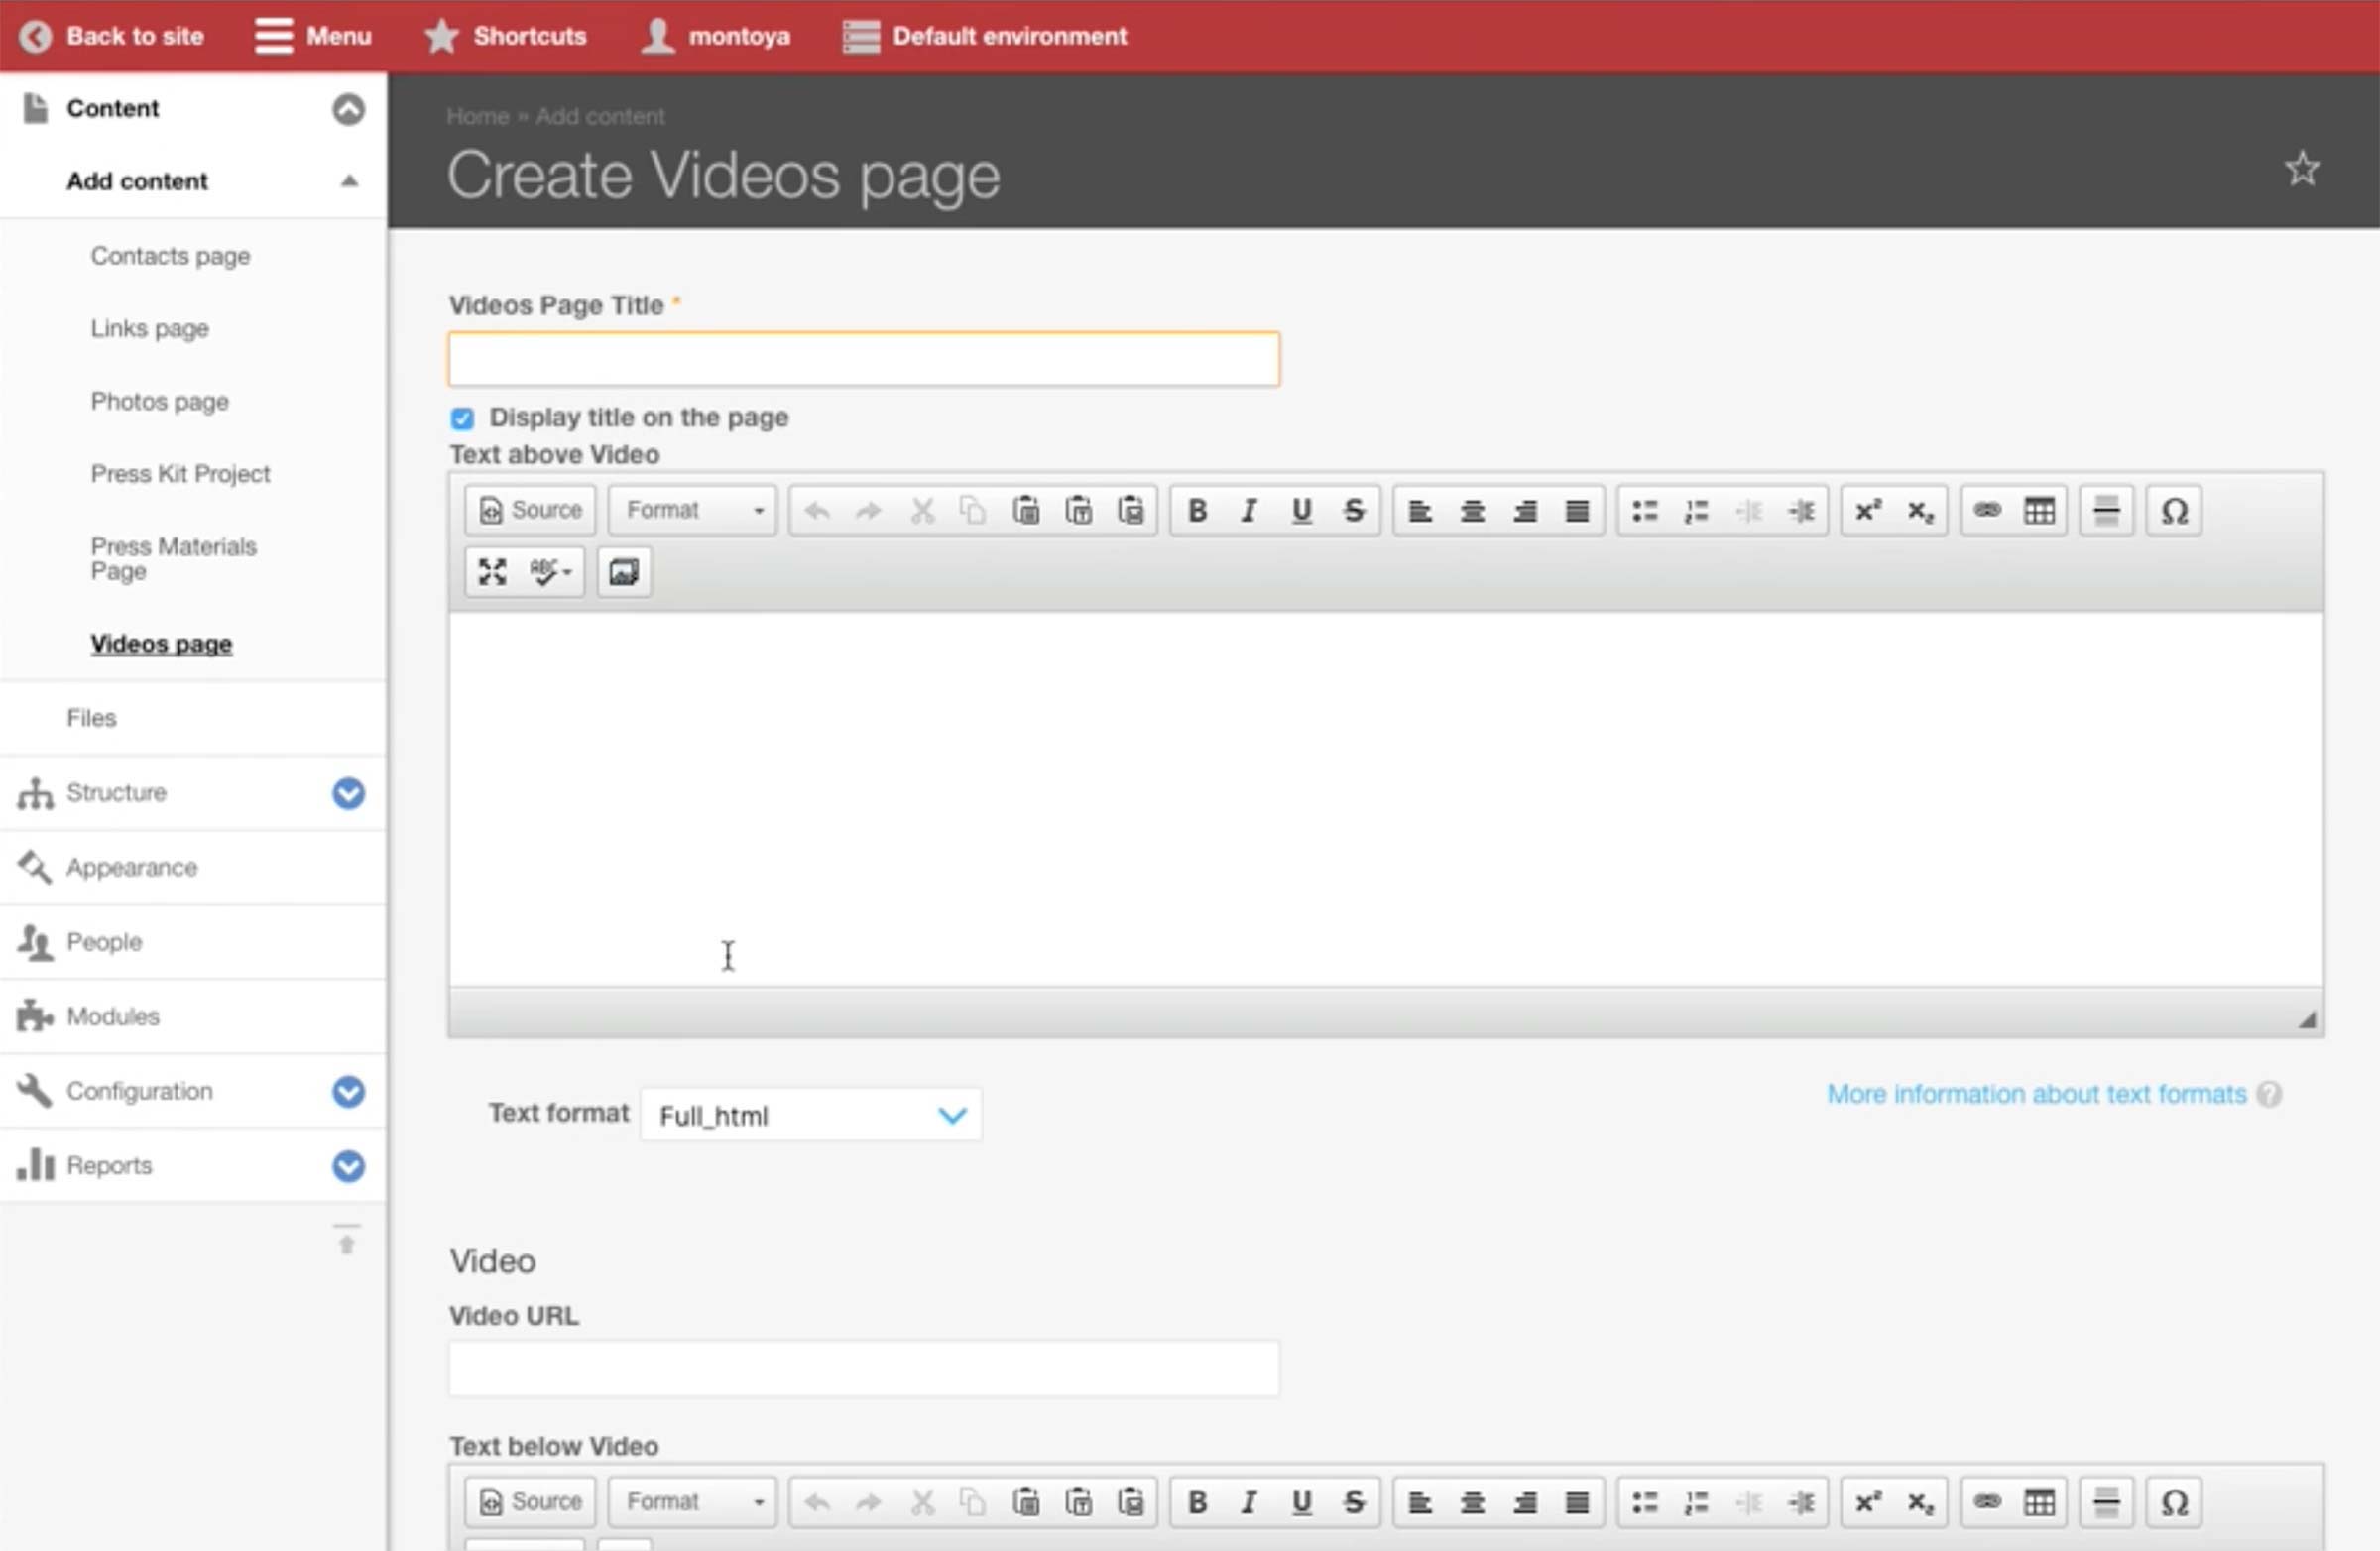Click Bold in Text above Video editor
This screenshot has width=2380, height=1551.
coord(1197,511)
